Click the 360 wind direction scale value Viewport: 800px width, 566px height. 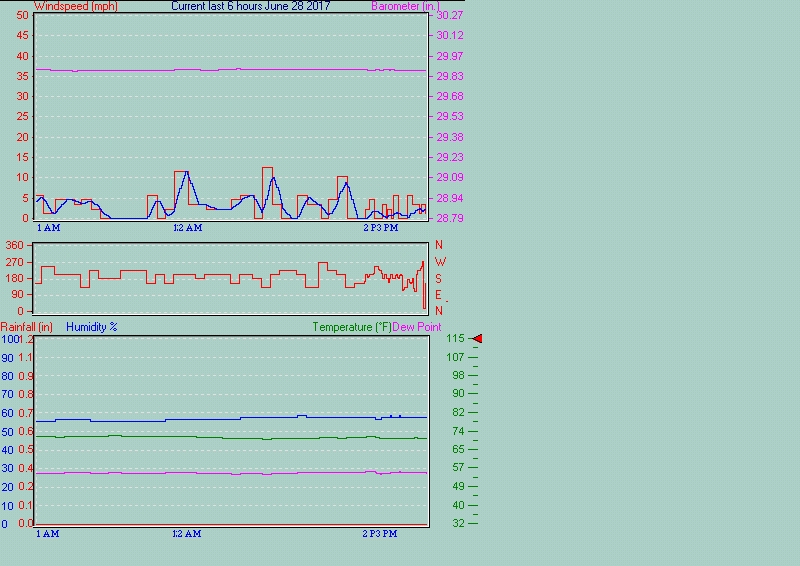15,245
